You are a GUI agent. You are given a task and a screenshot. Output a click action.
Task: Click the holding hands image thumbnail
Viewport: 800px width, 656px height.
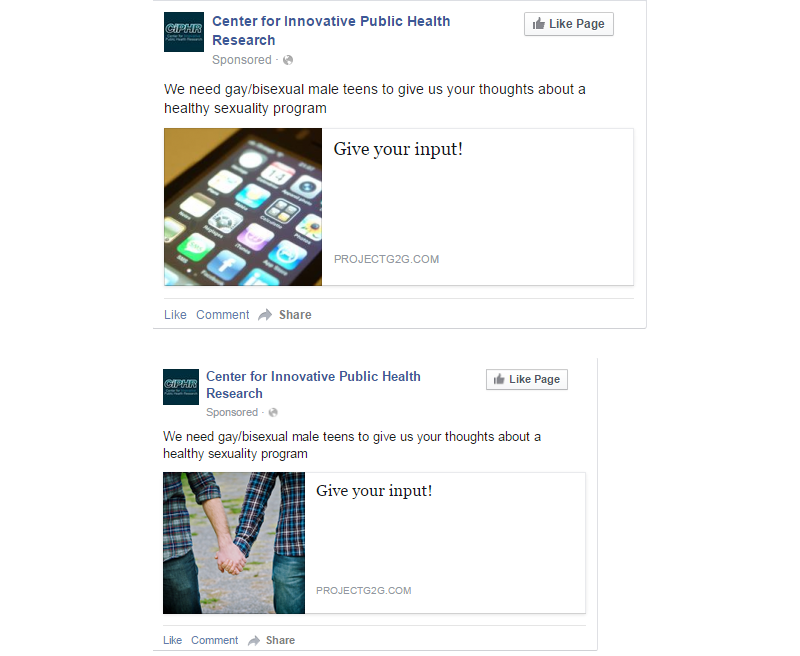point(234,543)
